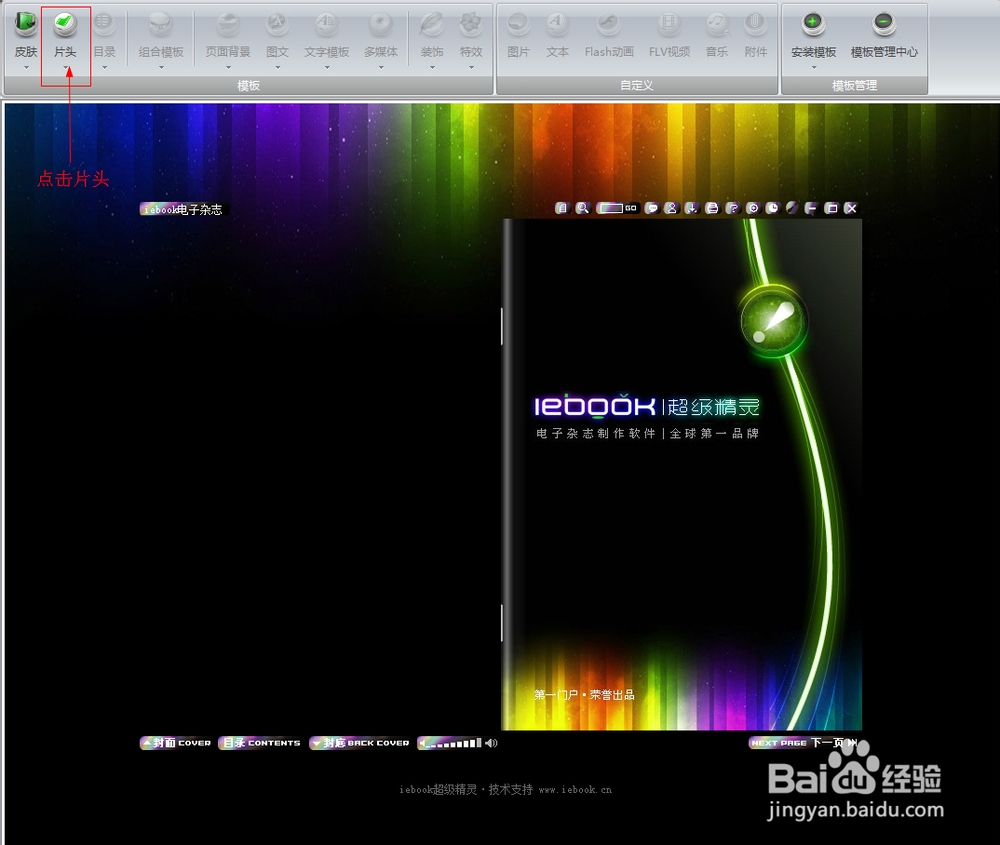Insert a custom 图片 picture
Viewport: 1000px width, 845px height.
tap(518, 24)
